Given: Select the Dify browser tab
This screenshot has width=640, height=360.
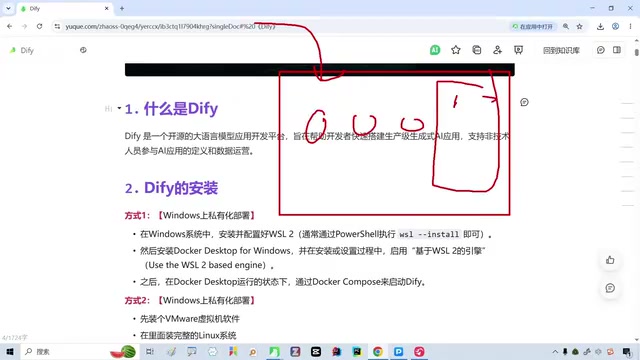Looking at the screenshot, I should (65, 9).
